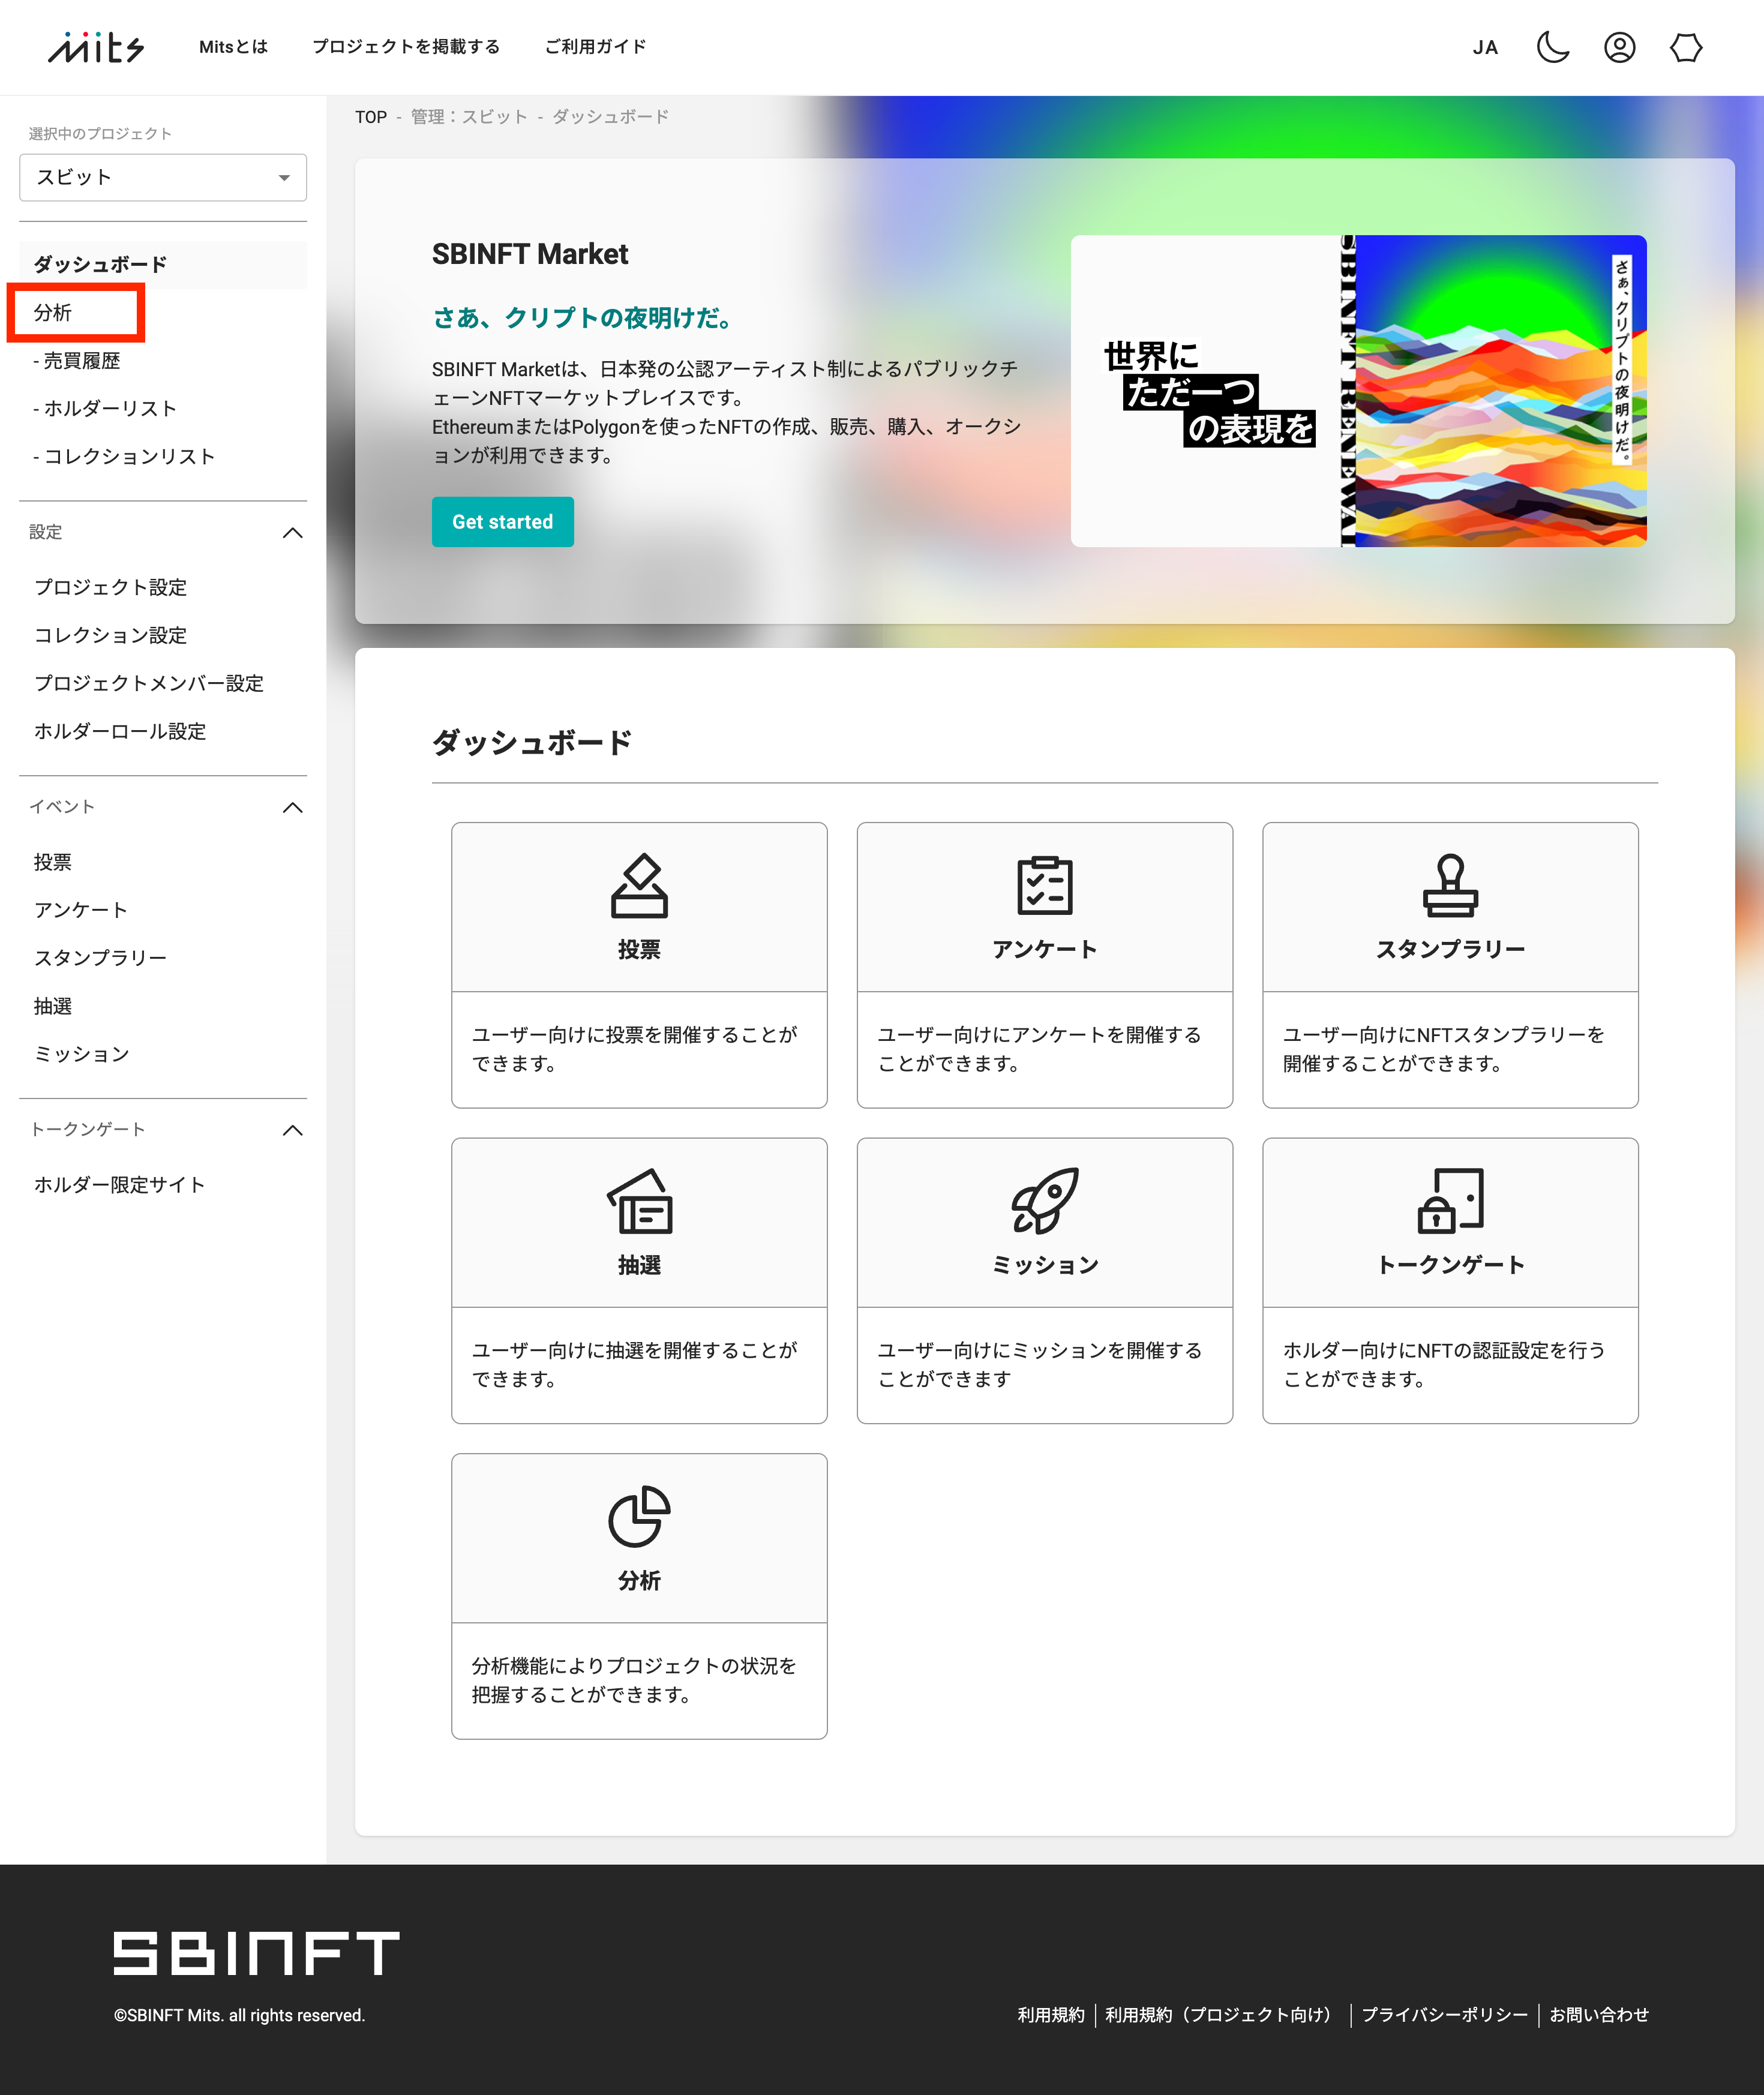Open ミッション in the sidebar event list
The width and height of the screenshot is (1764, 2095).
point(82,1054)
